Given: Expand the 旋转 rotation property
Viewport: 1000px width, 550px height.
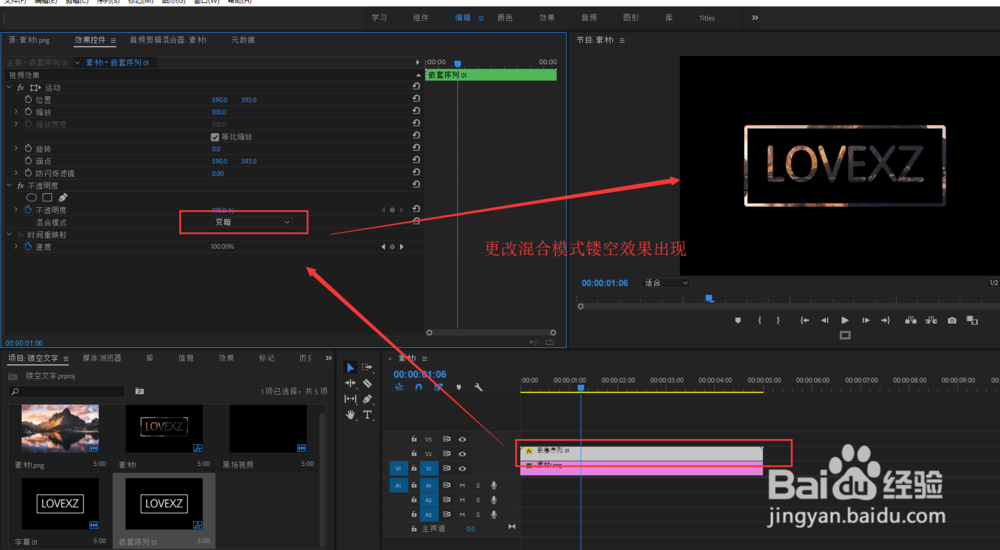Looking at the screenshot, I should coord(16,148).
